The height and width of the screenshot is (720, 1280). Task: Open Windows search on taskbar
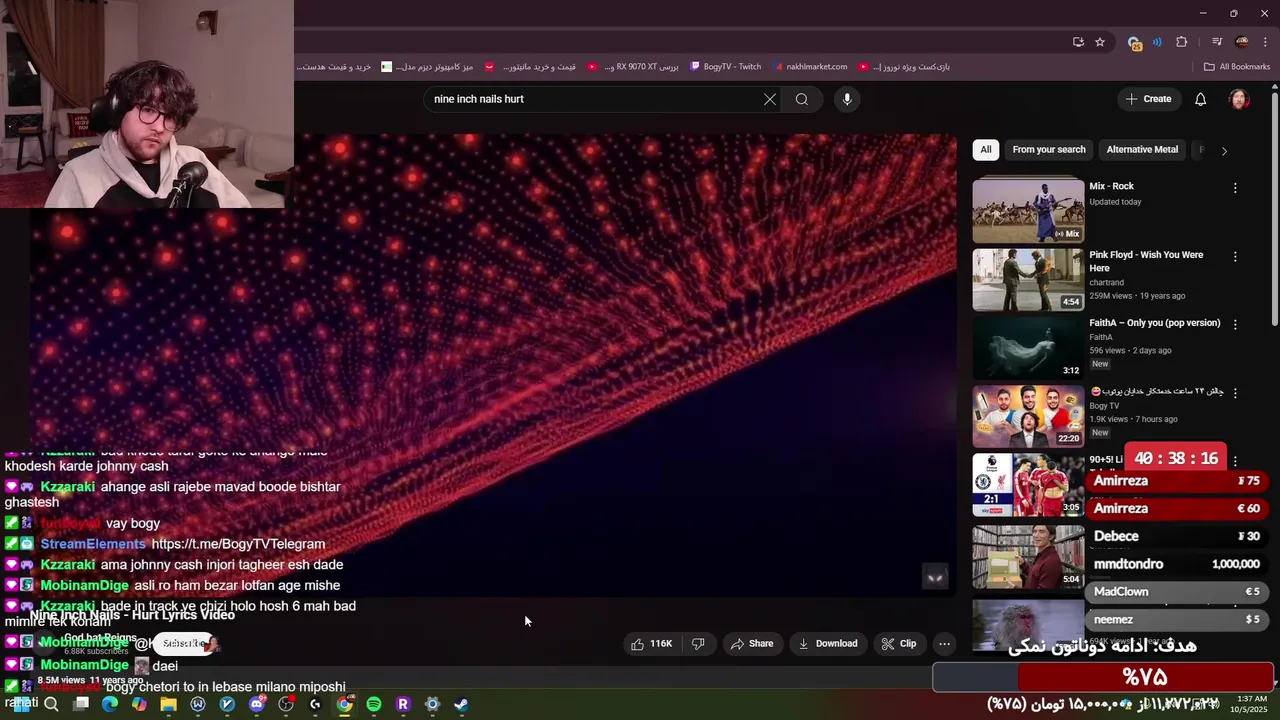coord(52,704)
